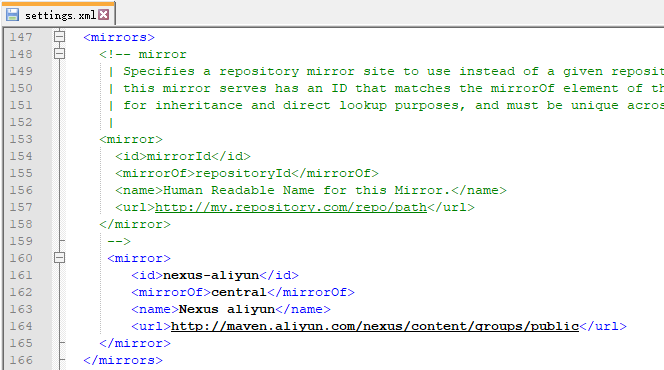Click the closing mirror tag on line 165

tap(135, 343)
